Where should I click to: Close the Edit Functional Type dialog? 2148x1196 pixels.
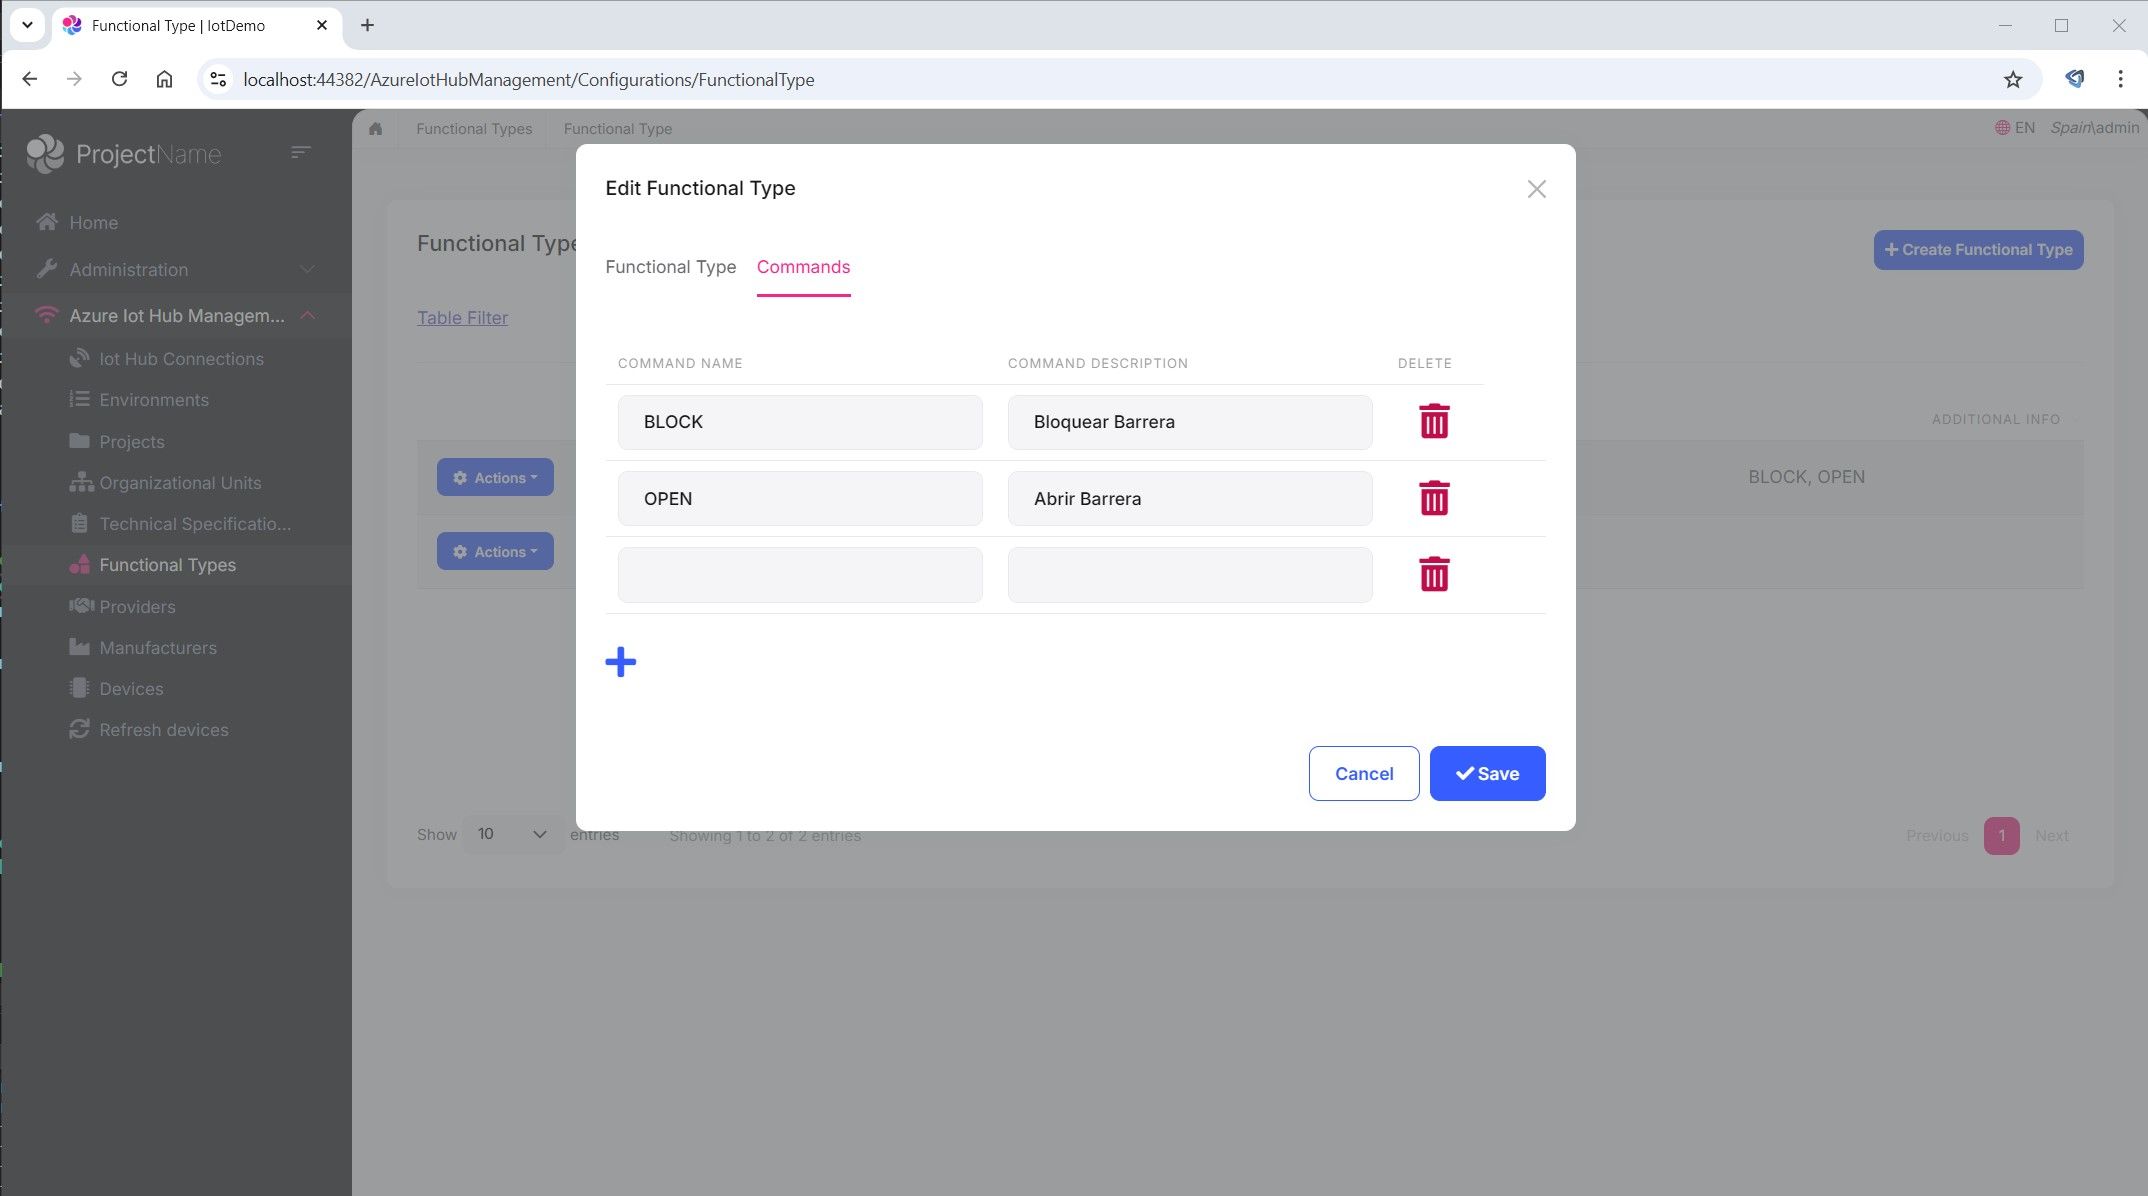pos(1536,189)
